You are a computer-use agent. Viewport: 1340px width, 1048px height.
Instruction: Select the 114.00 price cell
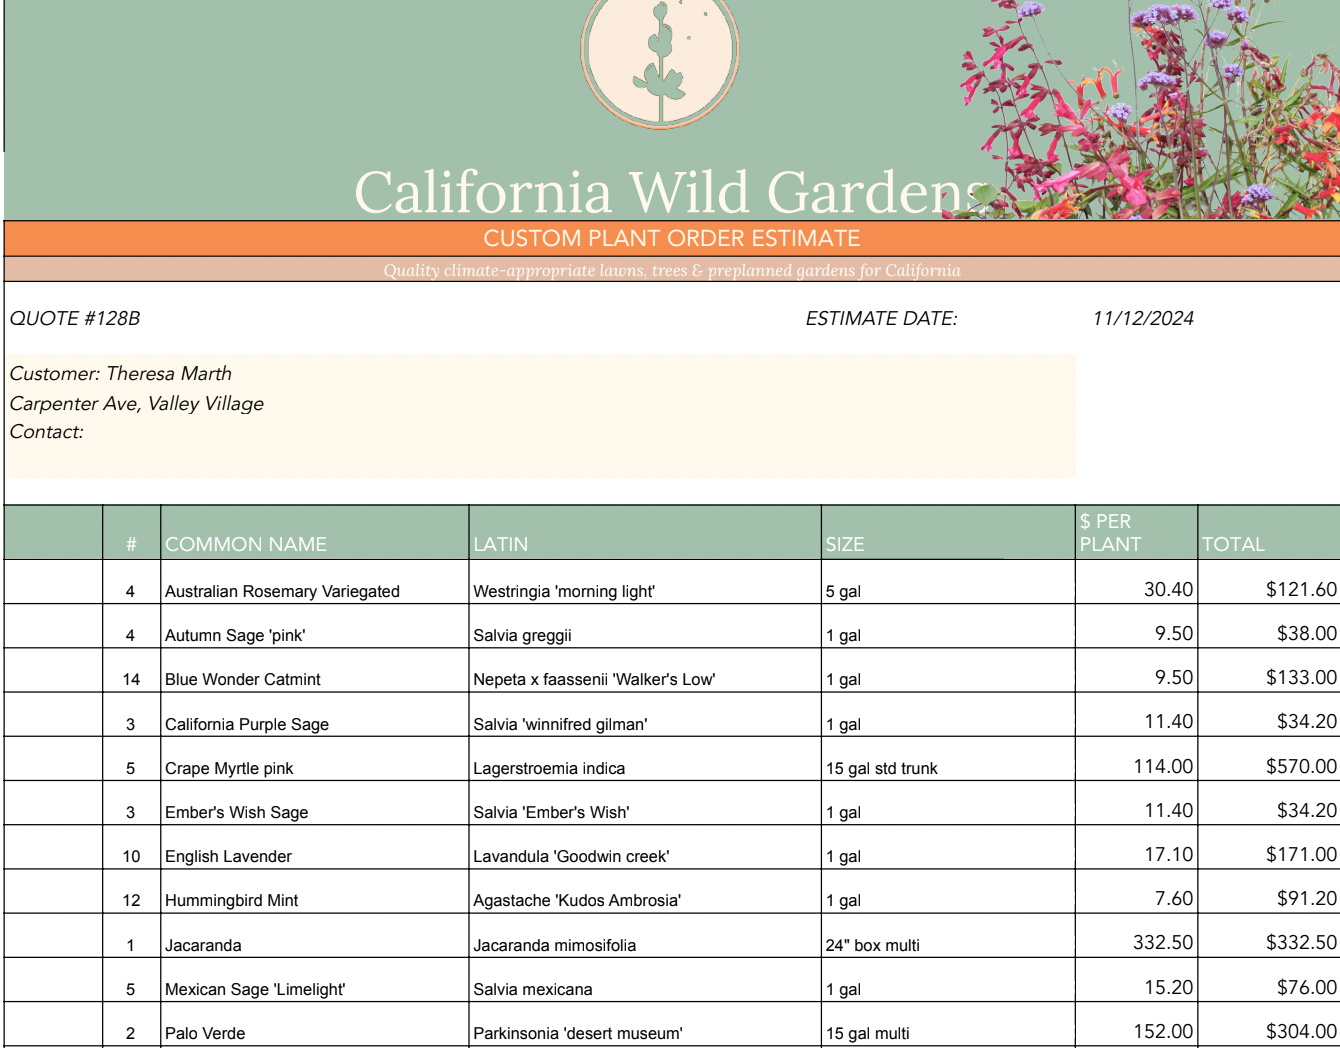(x=1136, y=759)
